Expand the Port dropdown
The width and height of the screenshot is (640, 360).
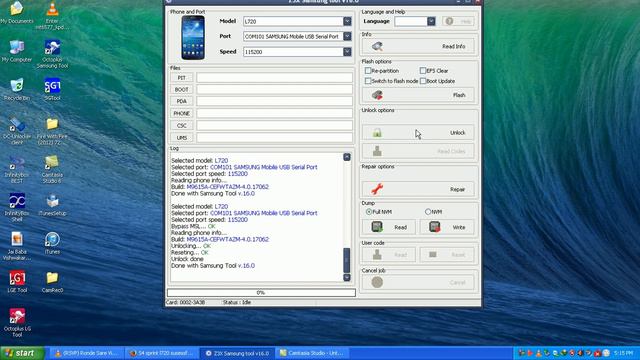tap(347, 36)
